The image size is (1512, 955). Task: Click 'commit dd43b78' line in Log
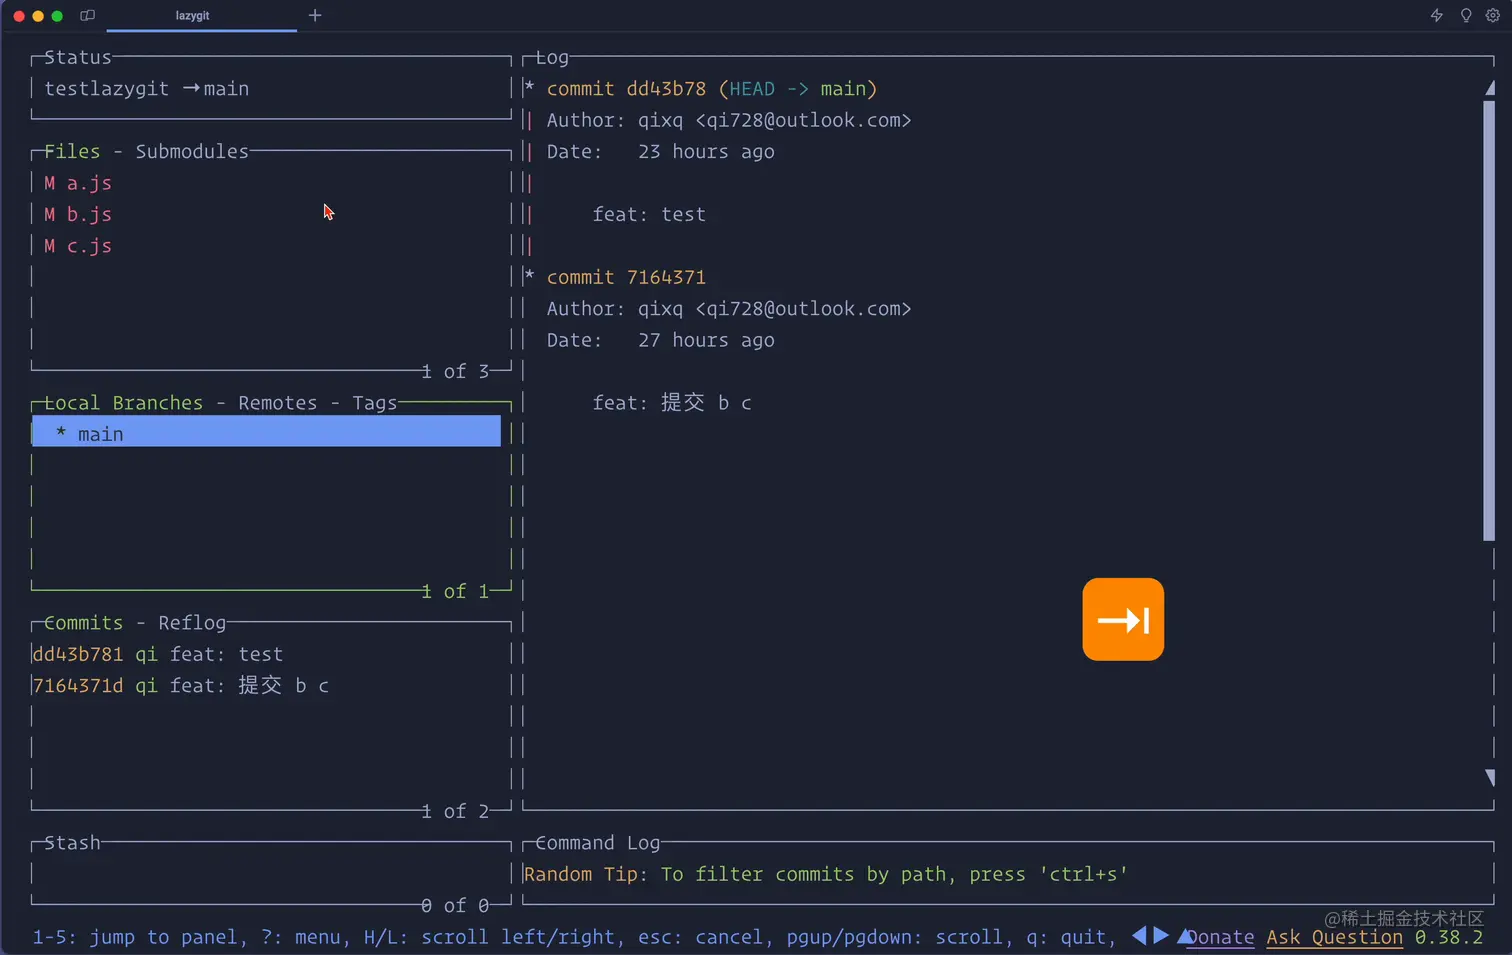coord(711,88)
